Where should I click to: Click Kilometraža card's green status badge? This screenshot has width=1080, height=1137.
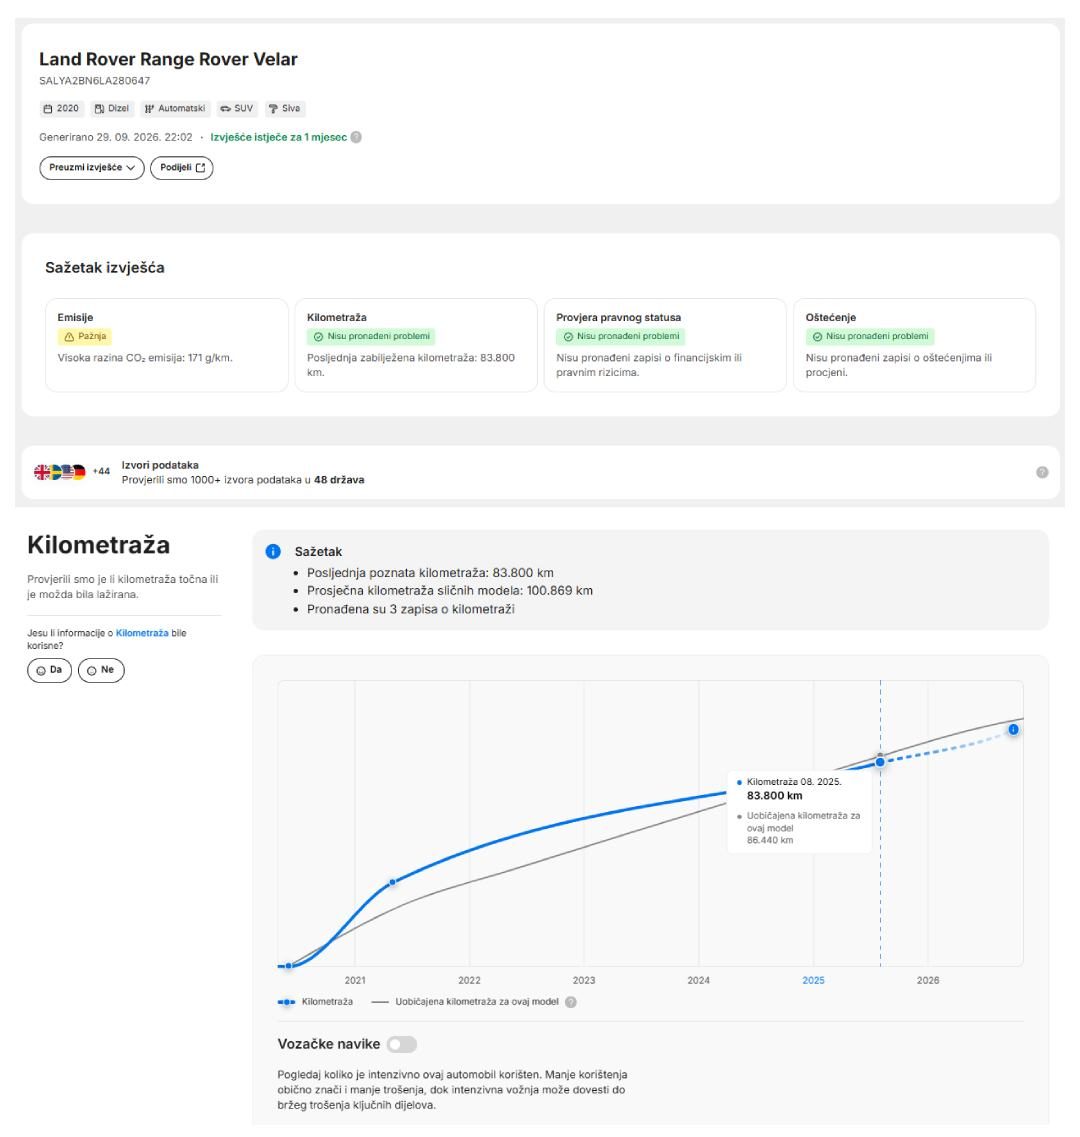(371, 336)
